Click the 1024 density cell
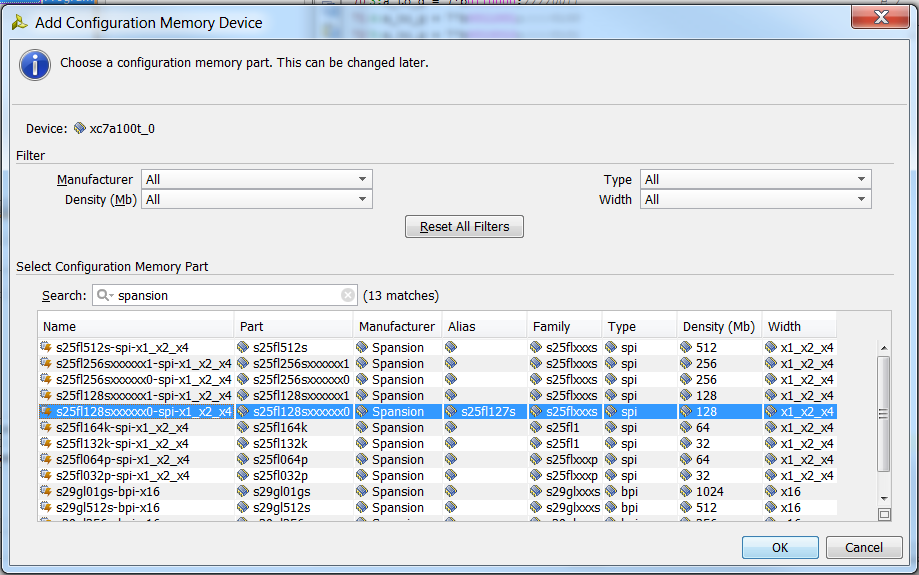919x575 pixels. click(x=719, y=491)
